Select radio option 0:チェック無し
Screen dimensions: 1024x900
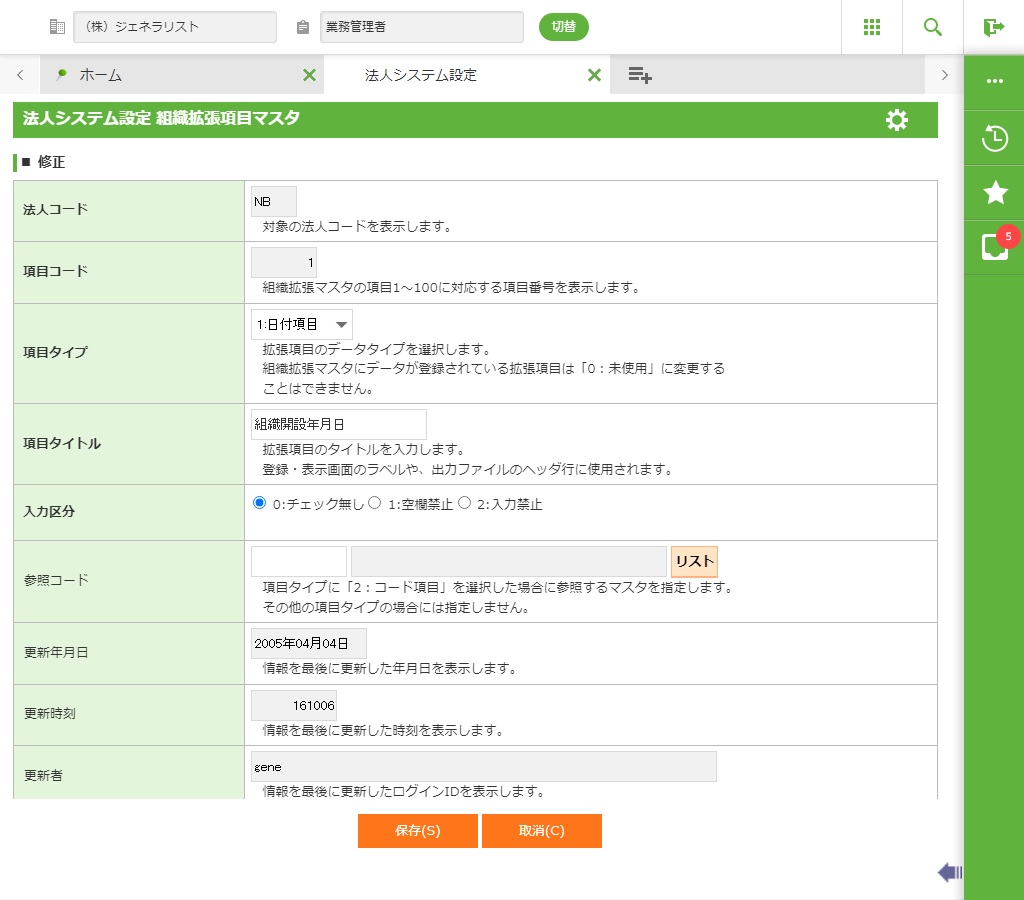click(260, 504)
